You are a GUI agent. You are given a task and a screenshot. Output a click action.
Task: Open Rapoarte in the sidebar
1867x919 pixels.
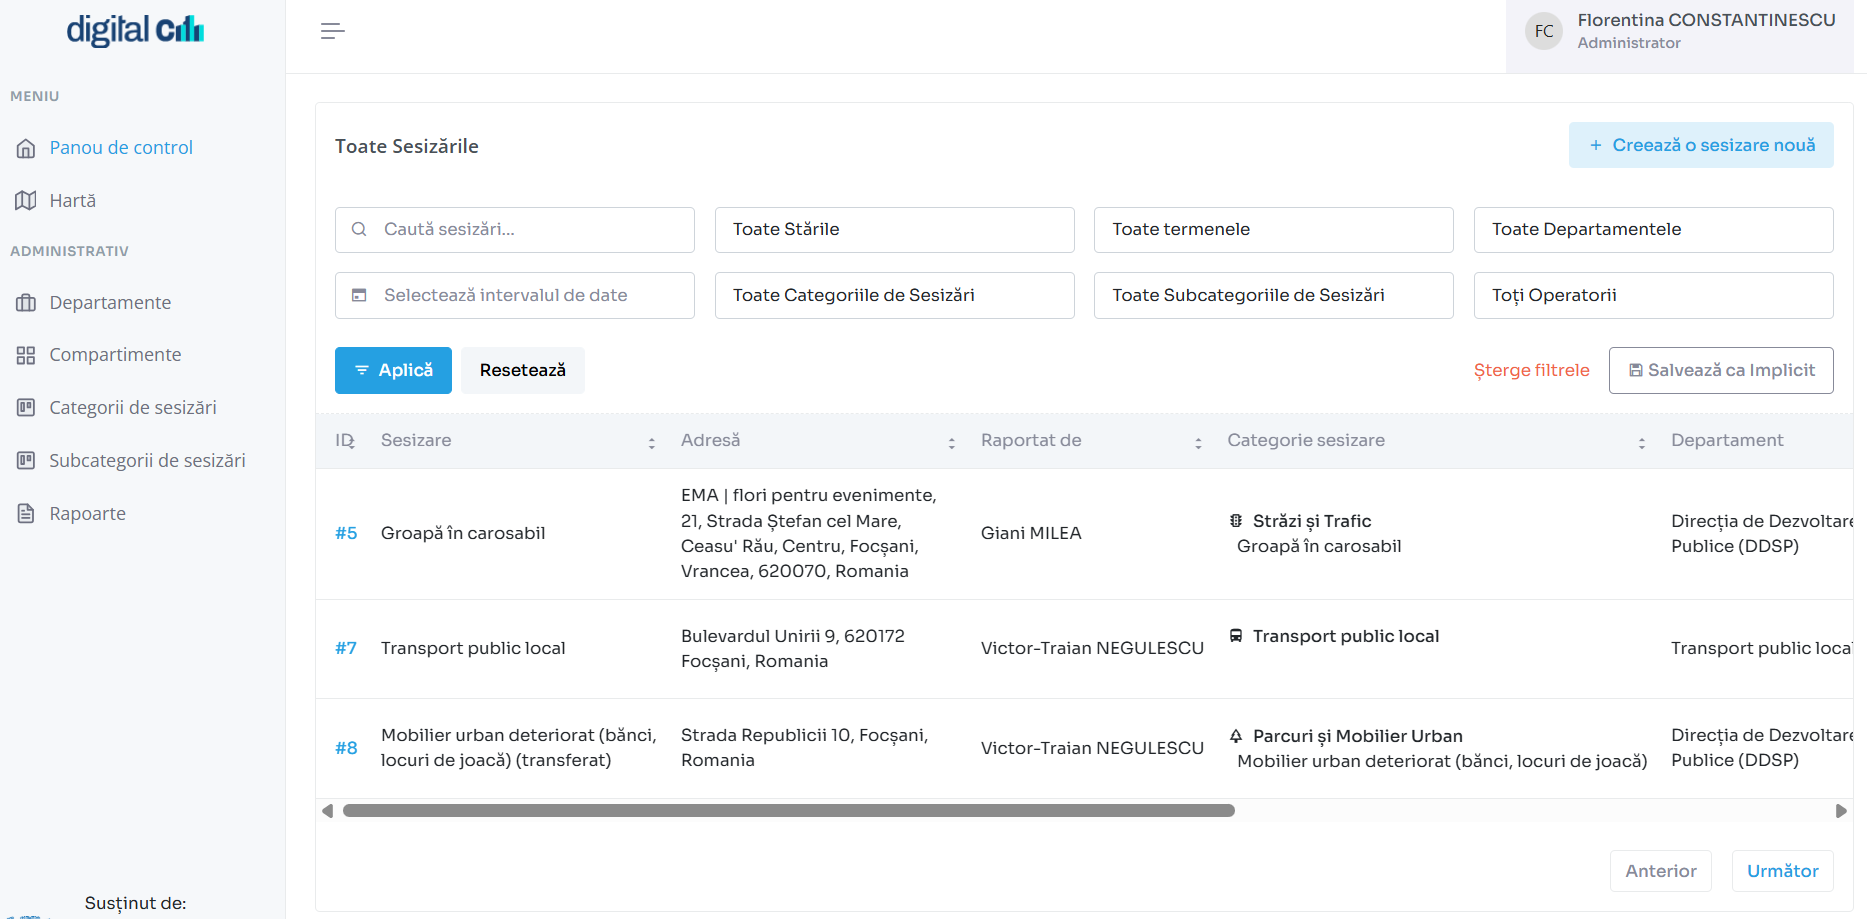[88, 514]
